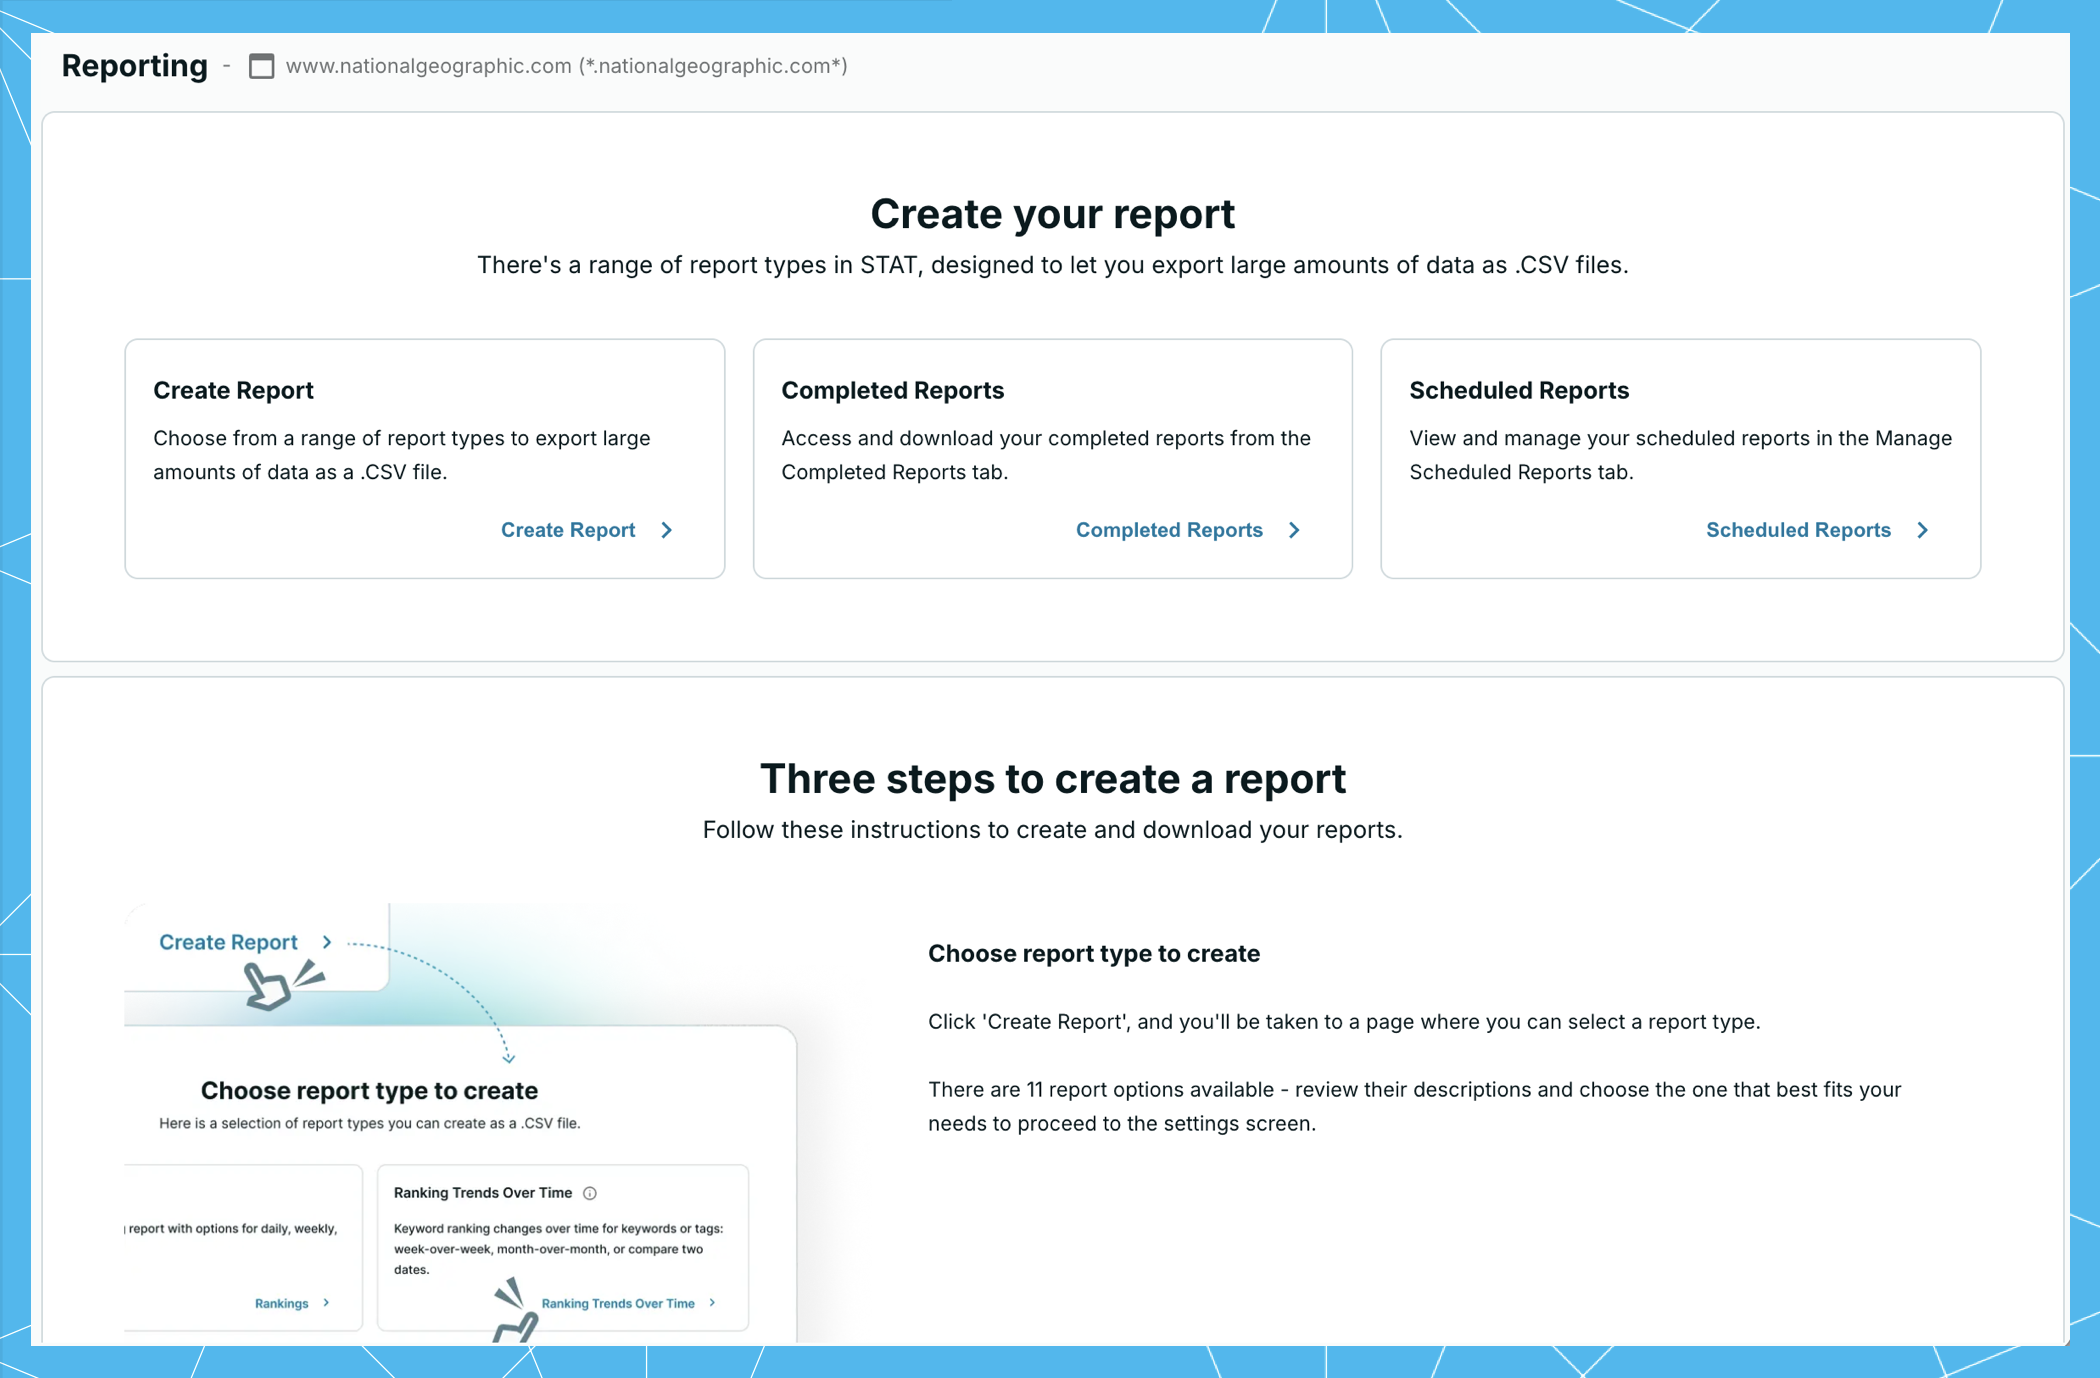Click the hand pointer icon under Create Report illustration
This screenshot has width=2100, height=1378.
tap(267, 986)
